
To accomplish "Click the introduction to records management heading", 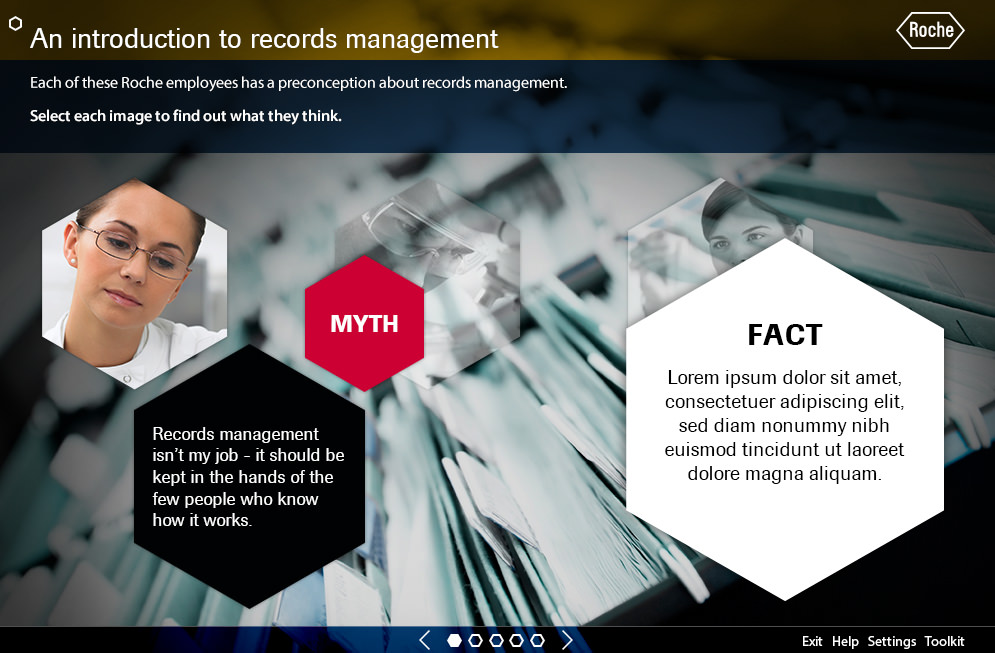I will click(x=264, y=38).
